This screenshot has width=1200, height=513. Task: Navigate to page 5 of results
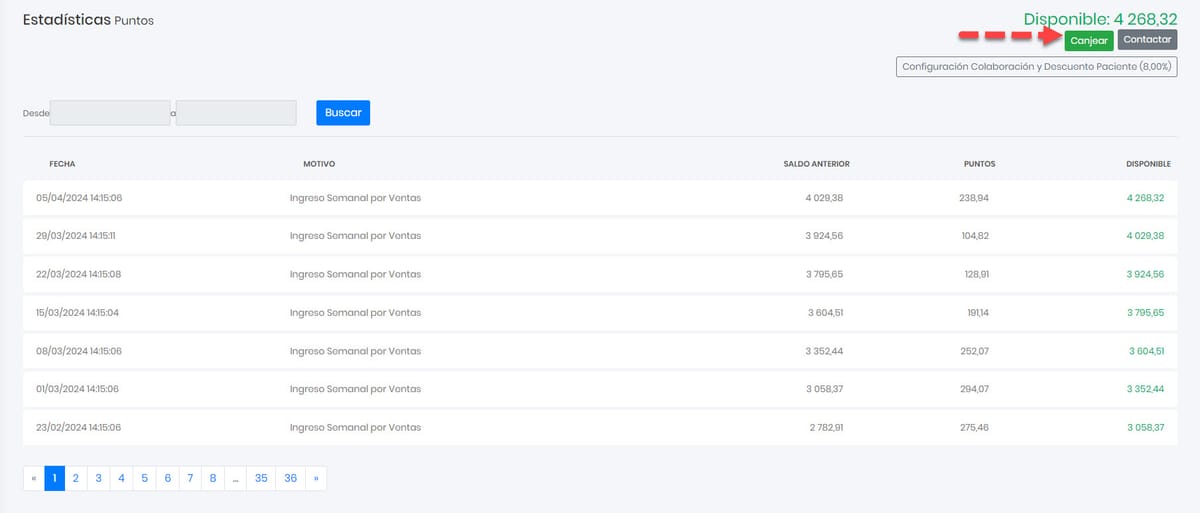(144, 479)
